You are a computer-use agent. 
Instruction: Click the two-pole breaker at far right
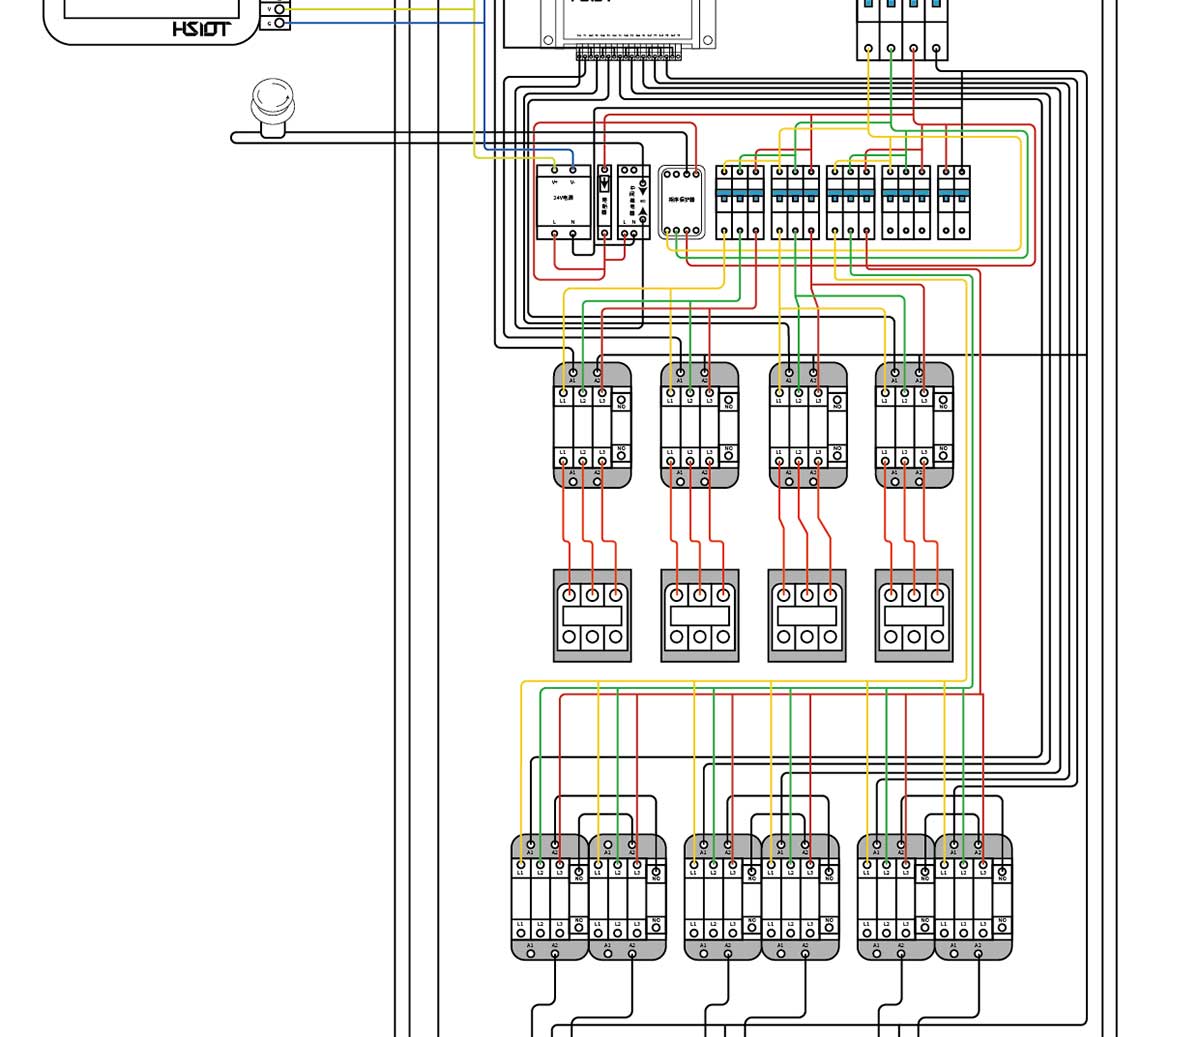pos(953,202)
